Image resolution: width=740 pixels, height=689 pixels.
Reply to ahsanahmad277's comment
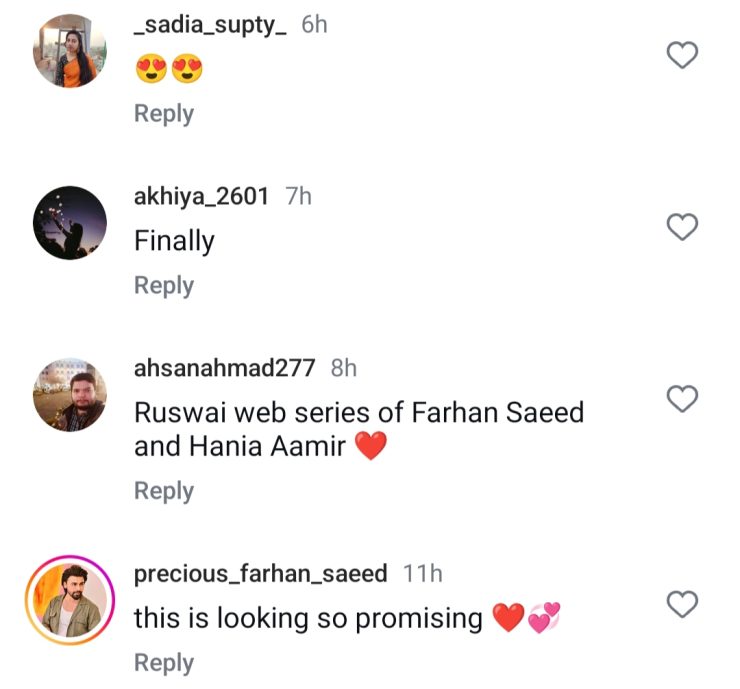point(164,491)
